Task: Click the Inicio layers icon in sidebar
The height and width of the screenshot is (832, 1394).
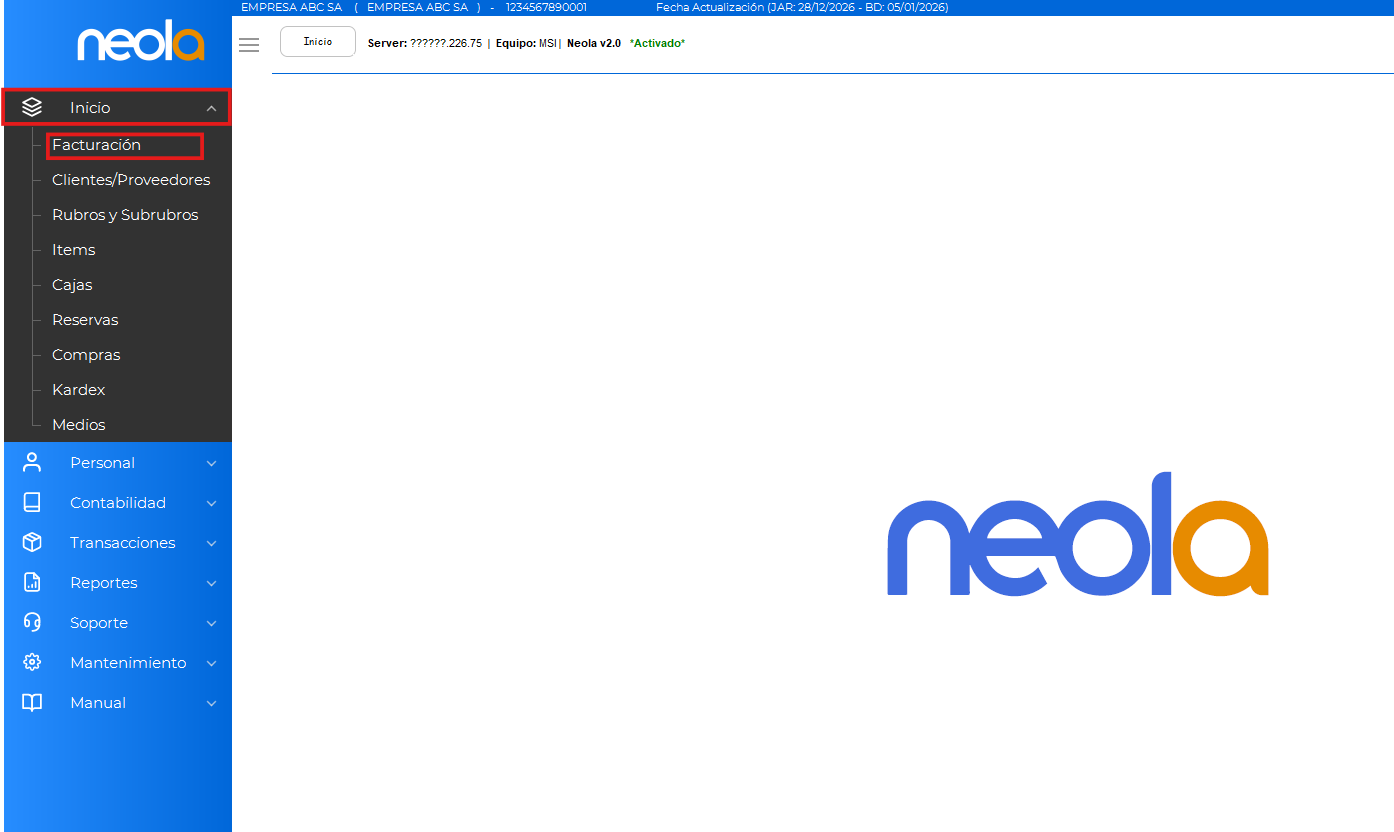Action: [x=32, y=107]
